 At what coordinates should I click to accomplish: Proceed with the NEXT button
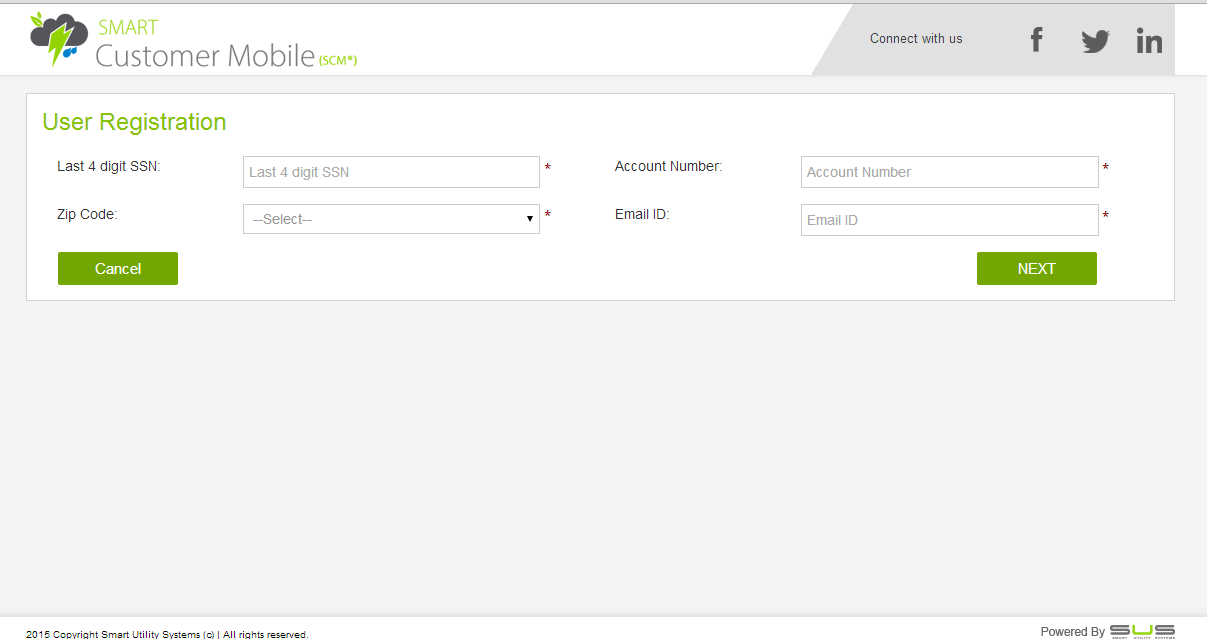pyautogui.click(x=1036, y=268)
